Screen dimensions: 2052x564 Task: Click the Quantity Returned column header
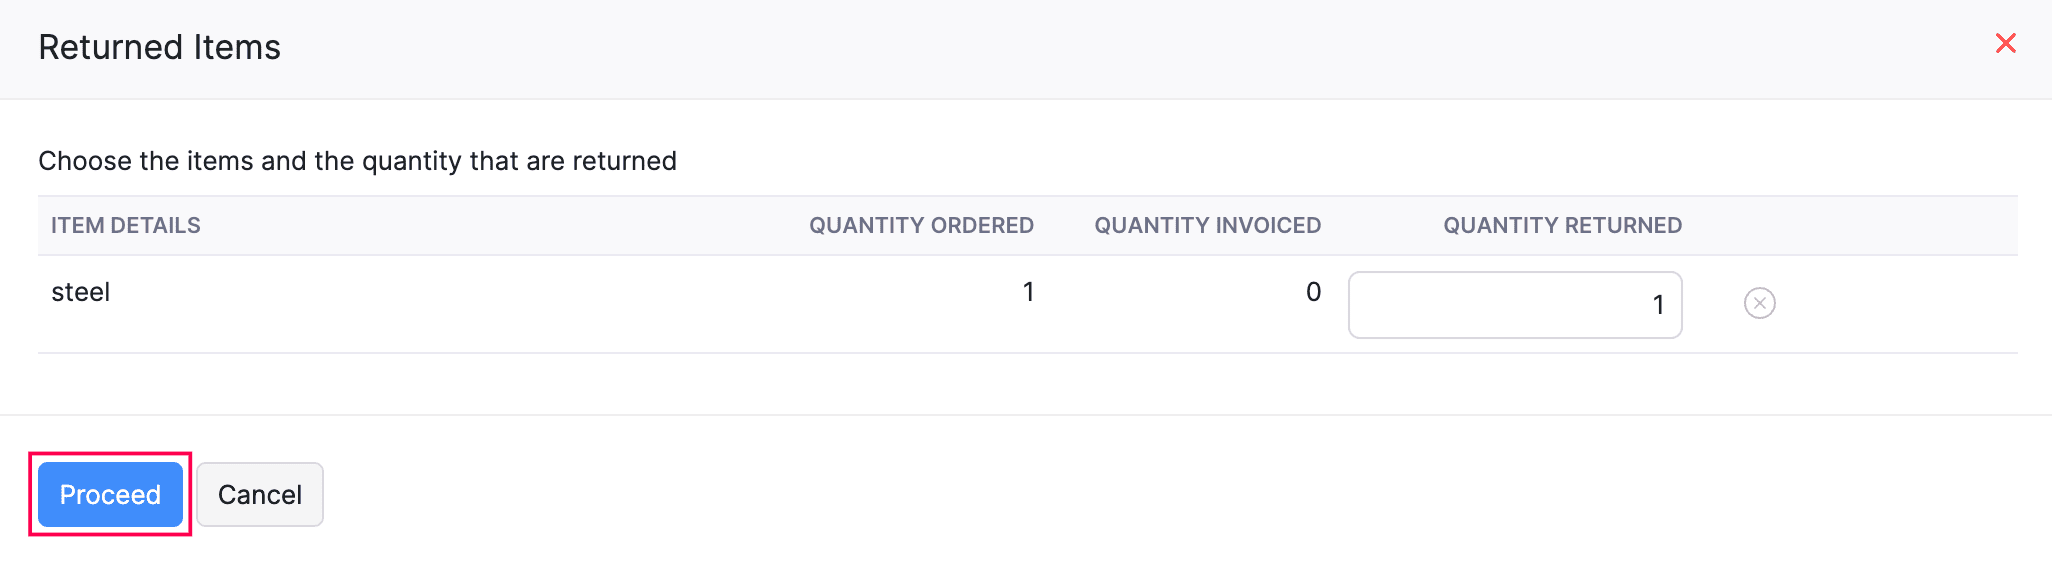[1562, 226]
